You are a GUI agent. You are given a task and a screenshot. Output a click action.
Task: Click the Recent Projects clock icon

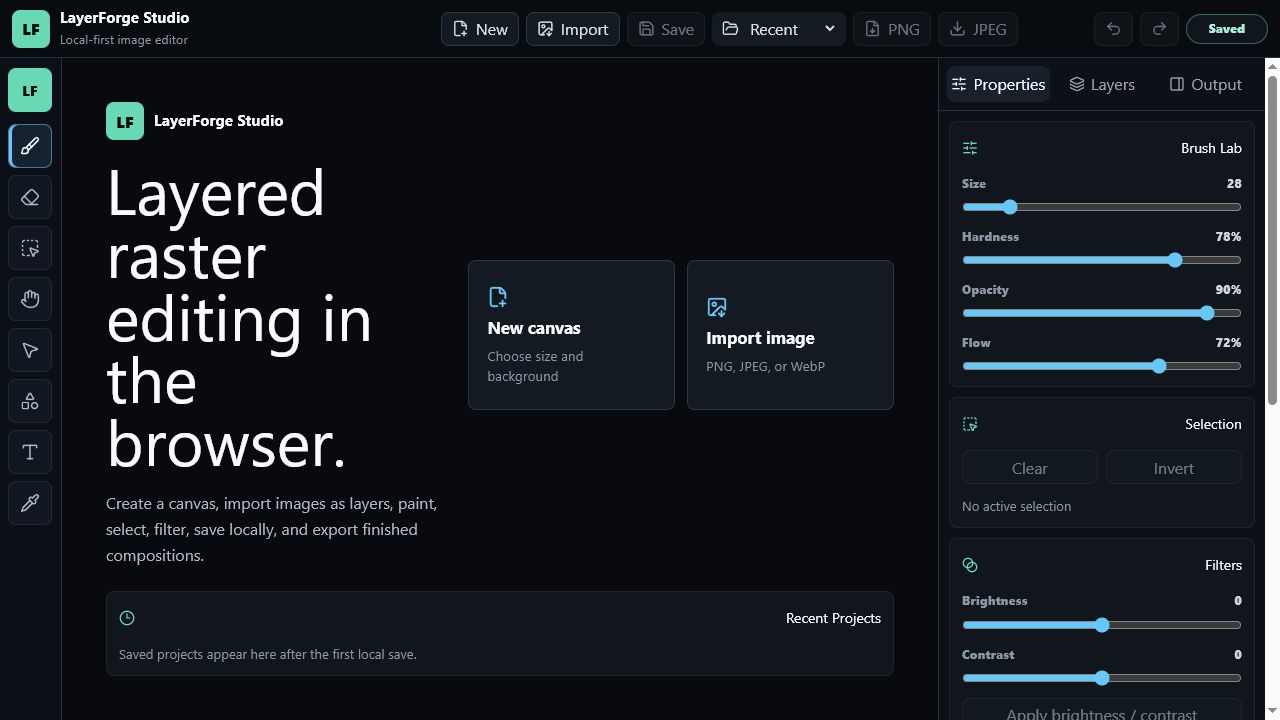pyautogui.click(x=127, y=618)
